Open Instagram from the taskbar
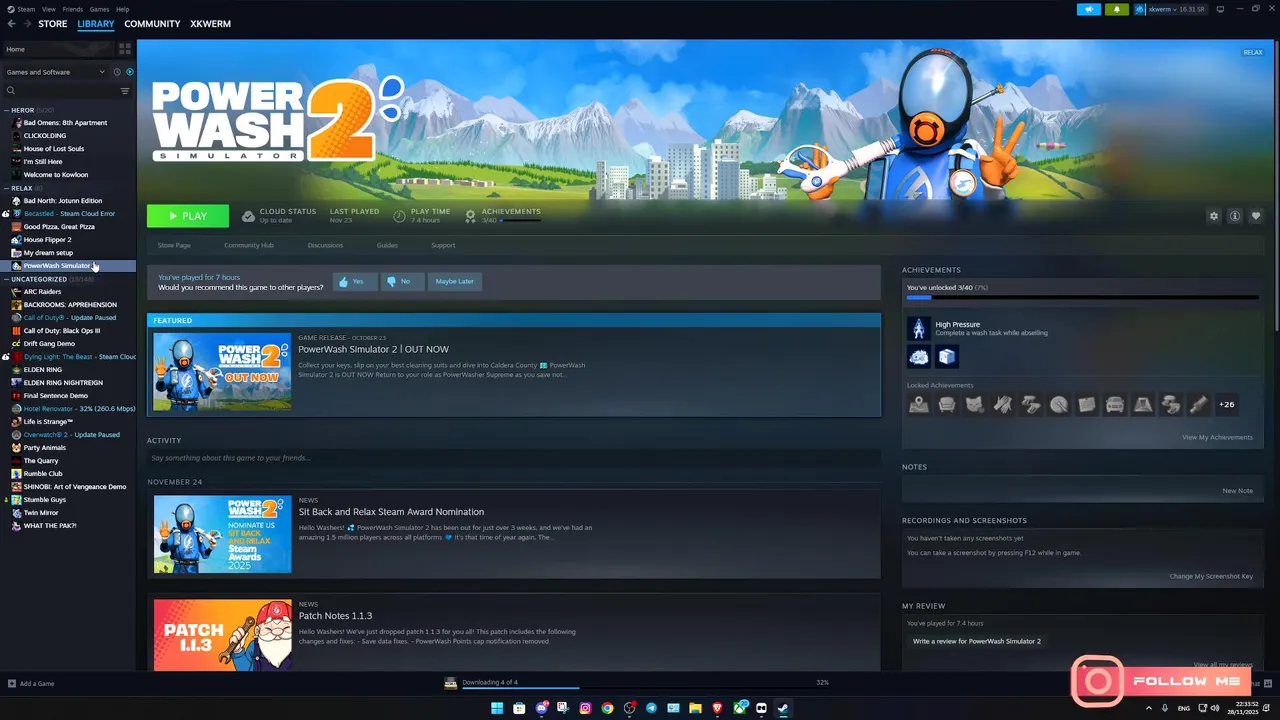This screenshot has width=1280, height=720. coord(585,708)
